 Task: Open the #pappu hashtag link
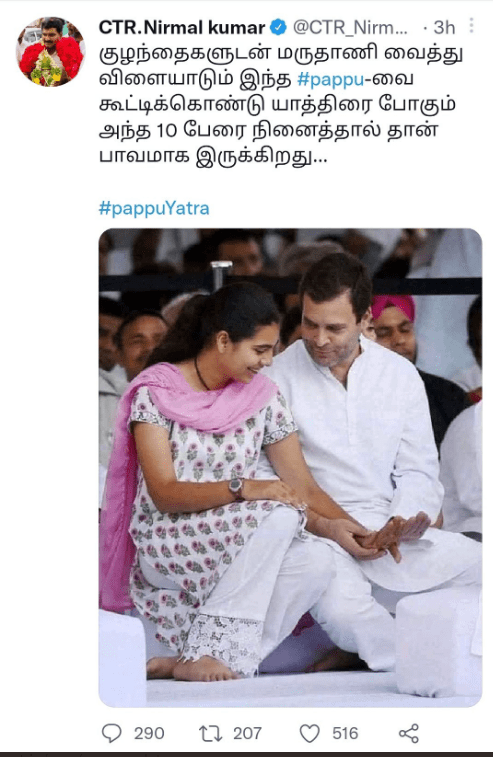tap(331, 79)
